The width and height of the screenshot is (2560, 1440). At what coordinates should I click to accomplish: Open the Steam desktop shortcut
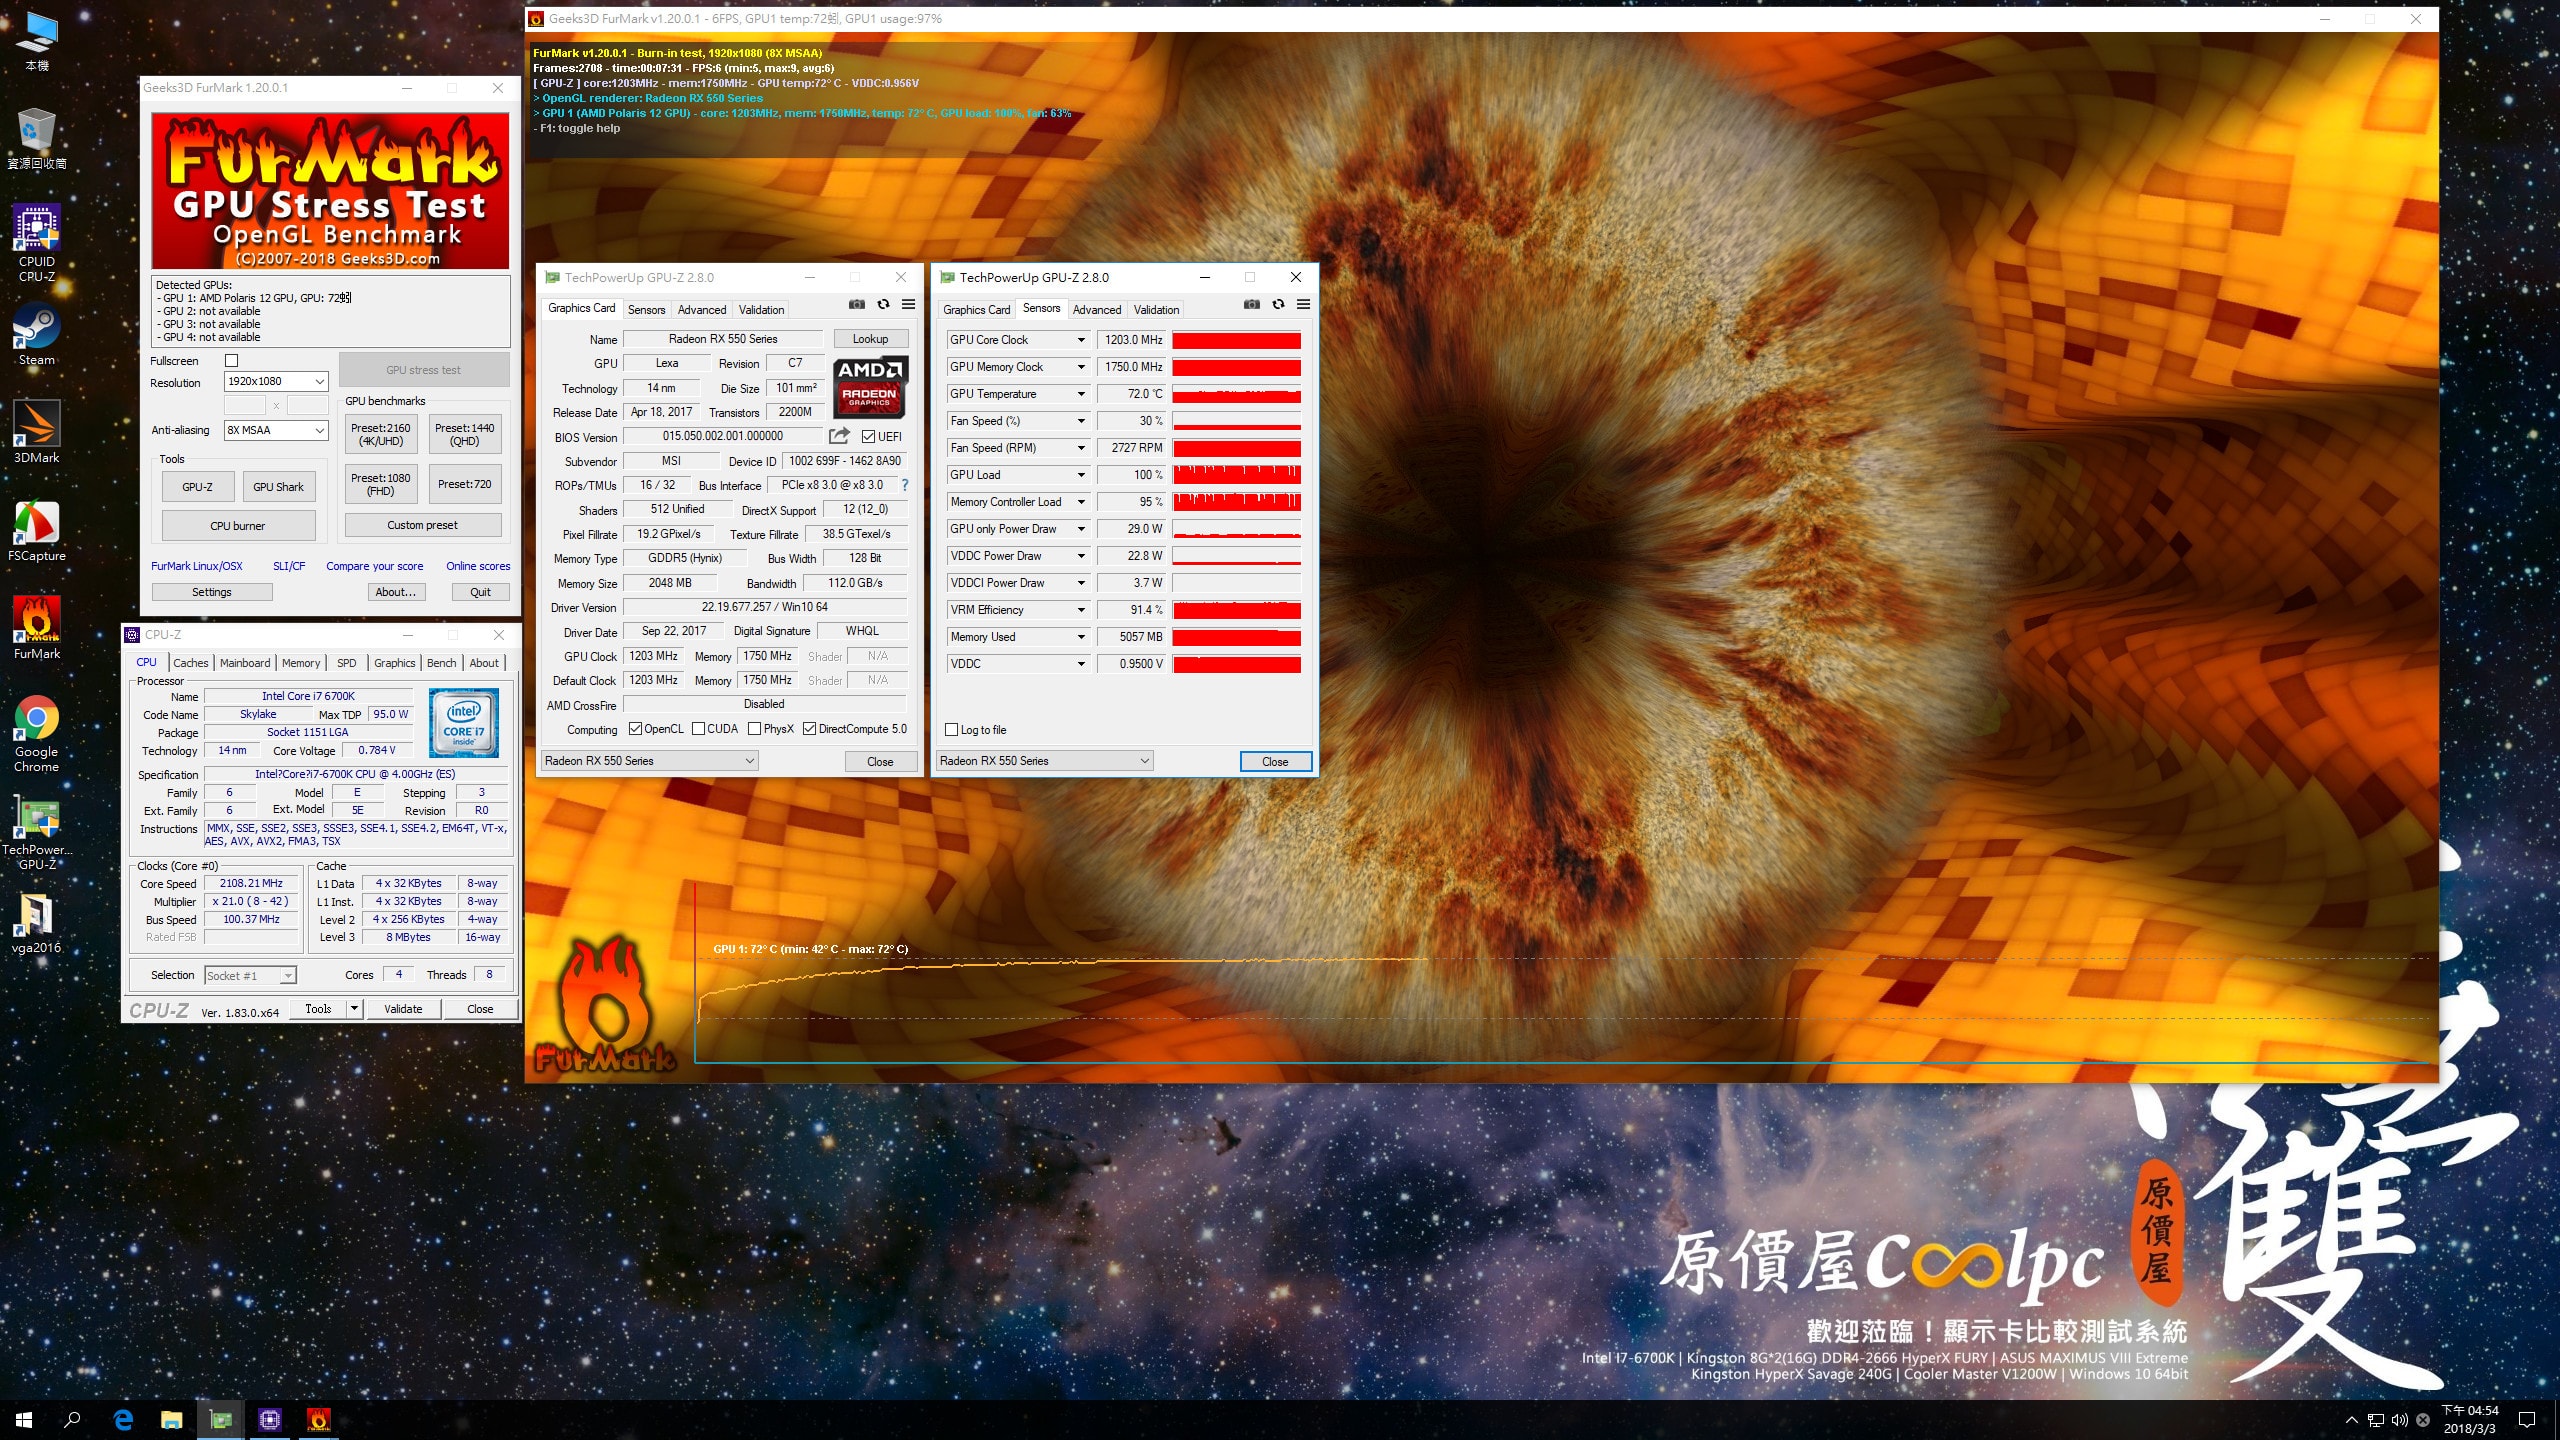37,335
